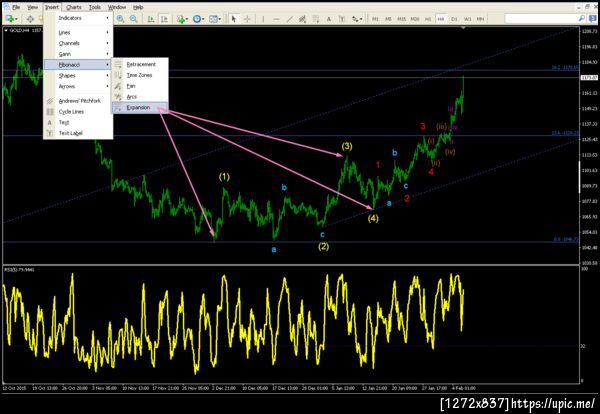
Task: Click the toolbar search input field
Action: [541, 18]
